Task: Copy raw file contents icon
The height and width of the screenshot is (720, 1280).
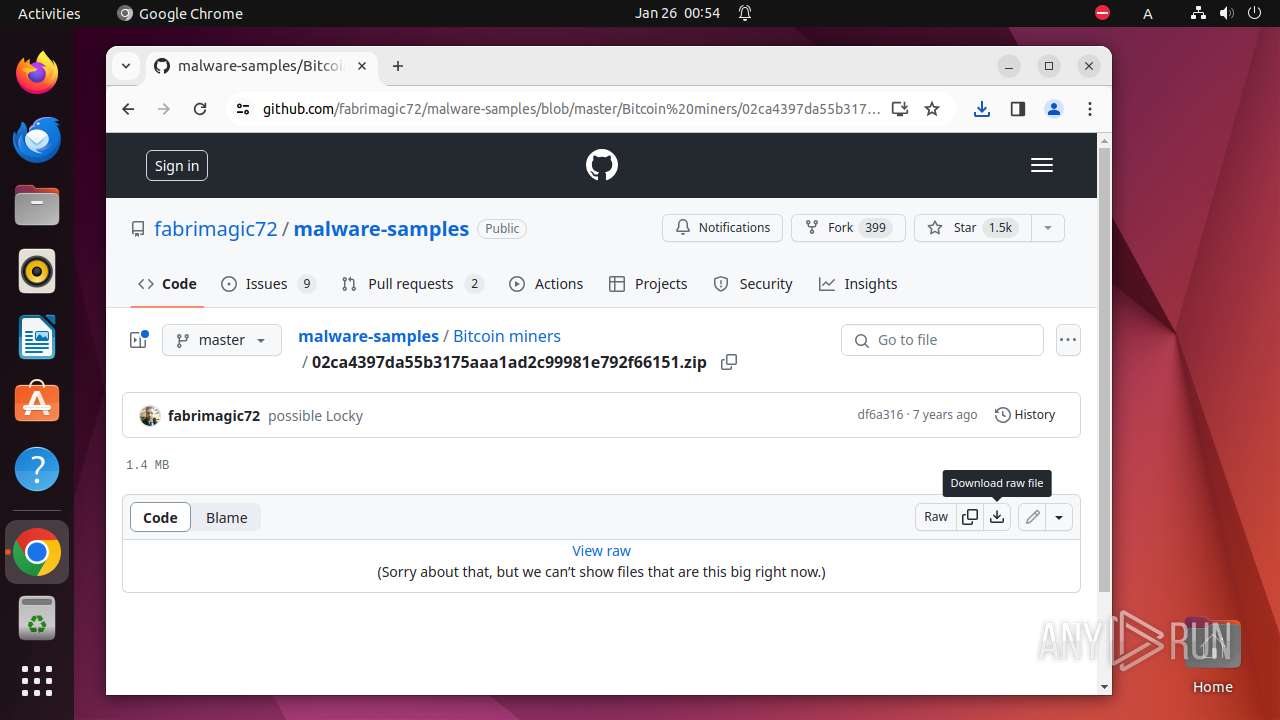Action: pos(970,517)
